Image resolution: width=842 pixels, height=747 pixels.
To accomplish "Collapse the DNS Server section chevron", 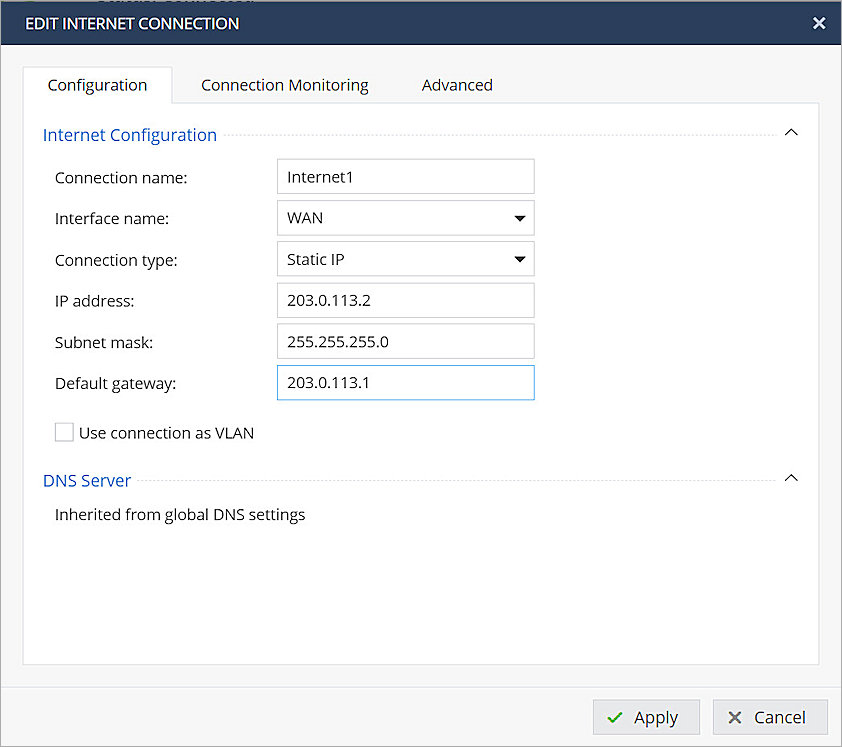I will (x=791, y=477).
